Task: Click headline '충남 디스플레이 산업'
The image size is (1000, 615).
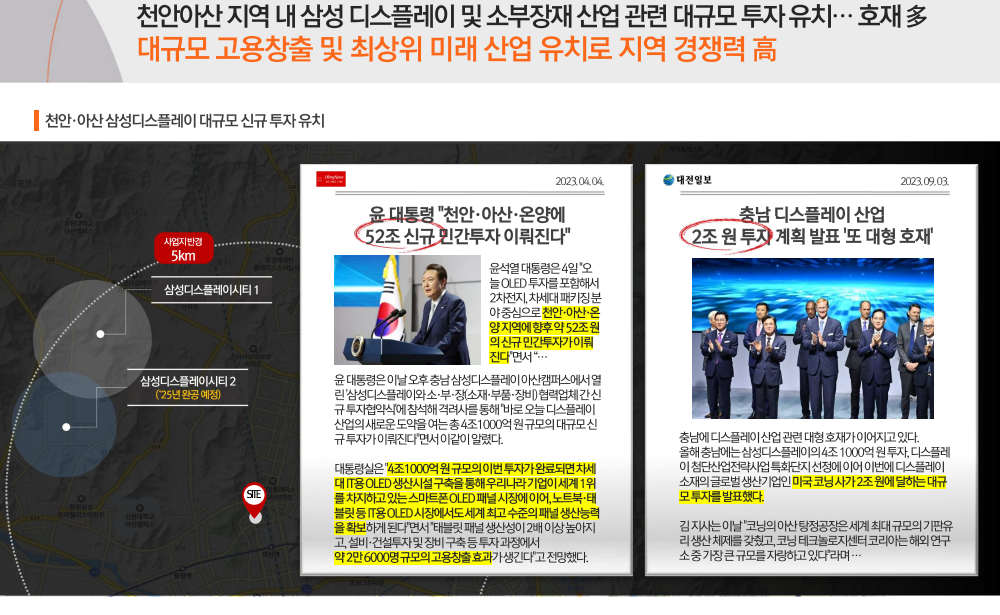Action: coord(812,214)
